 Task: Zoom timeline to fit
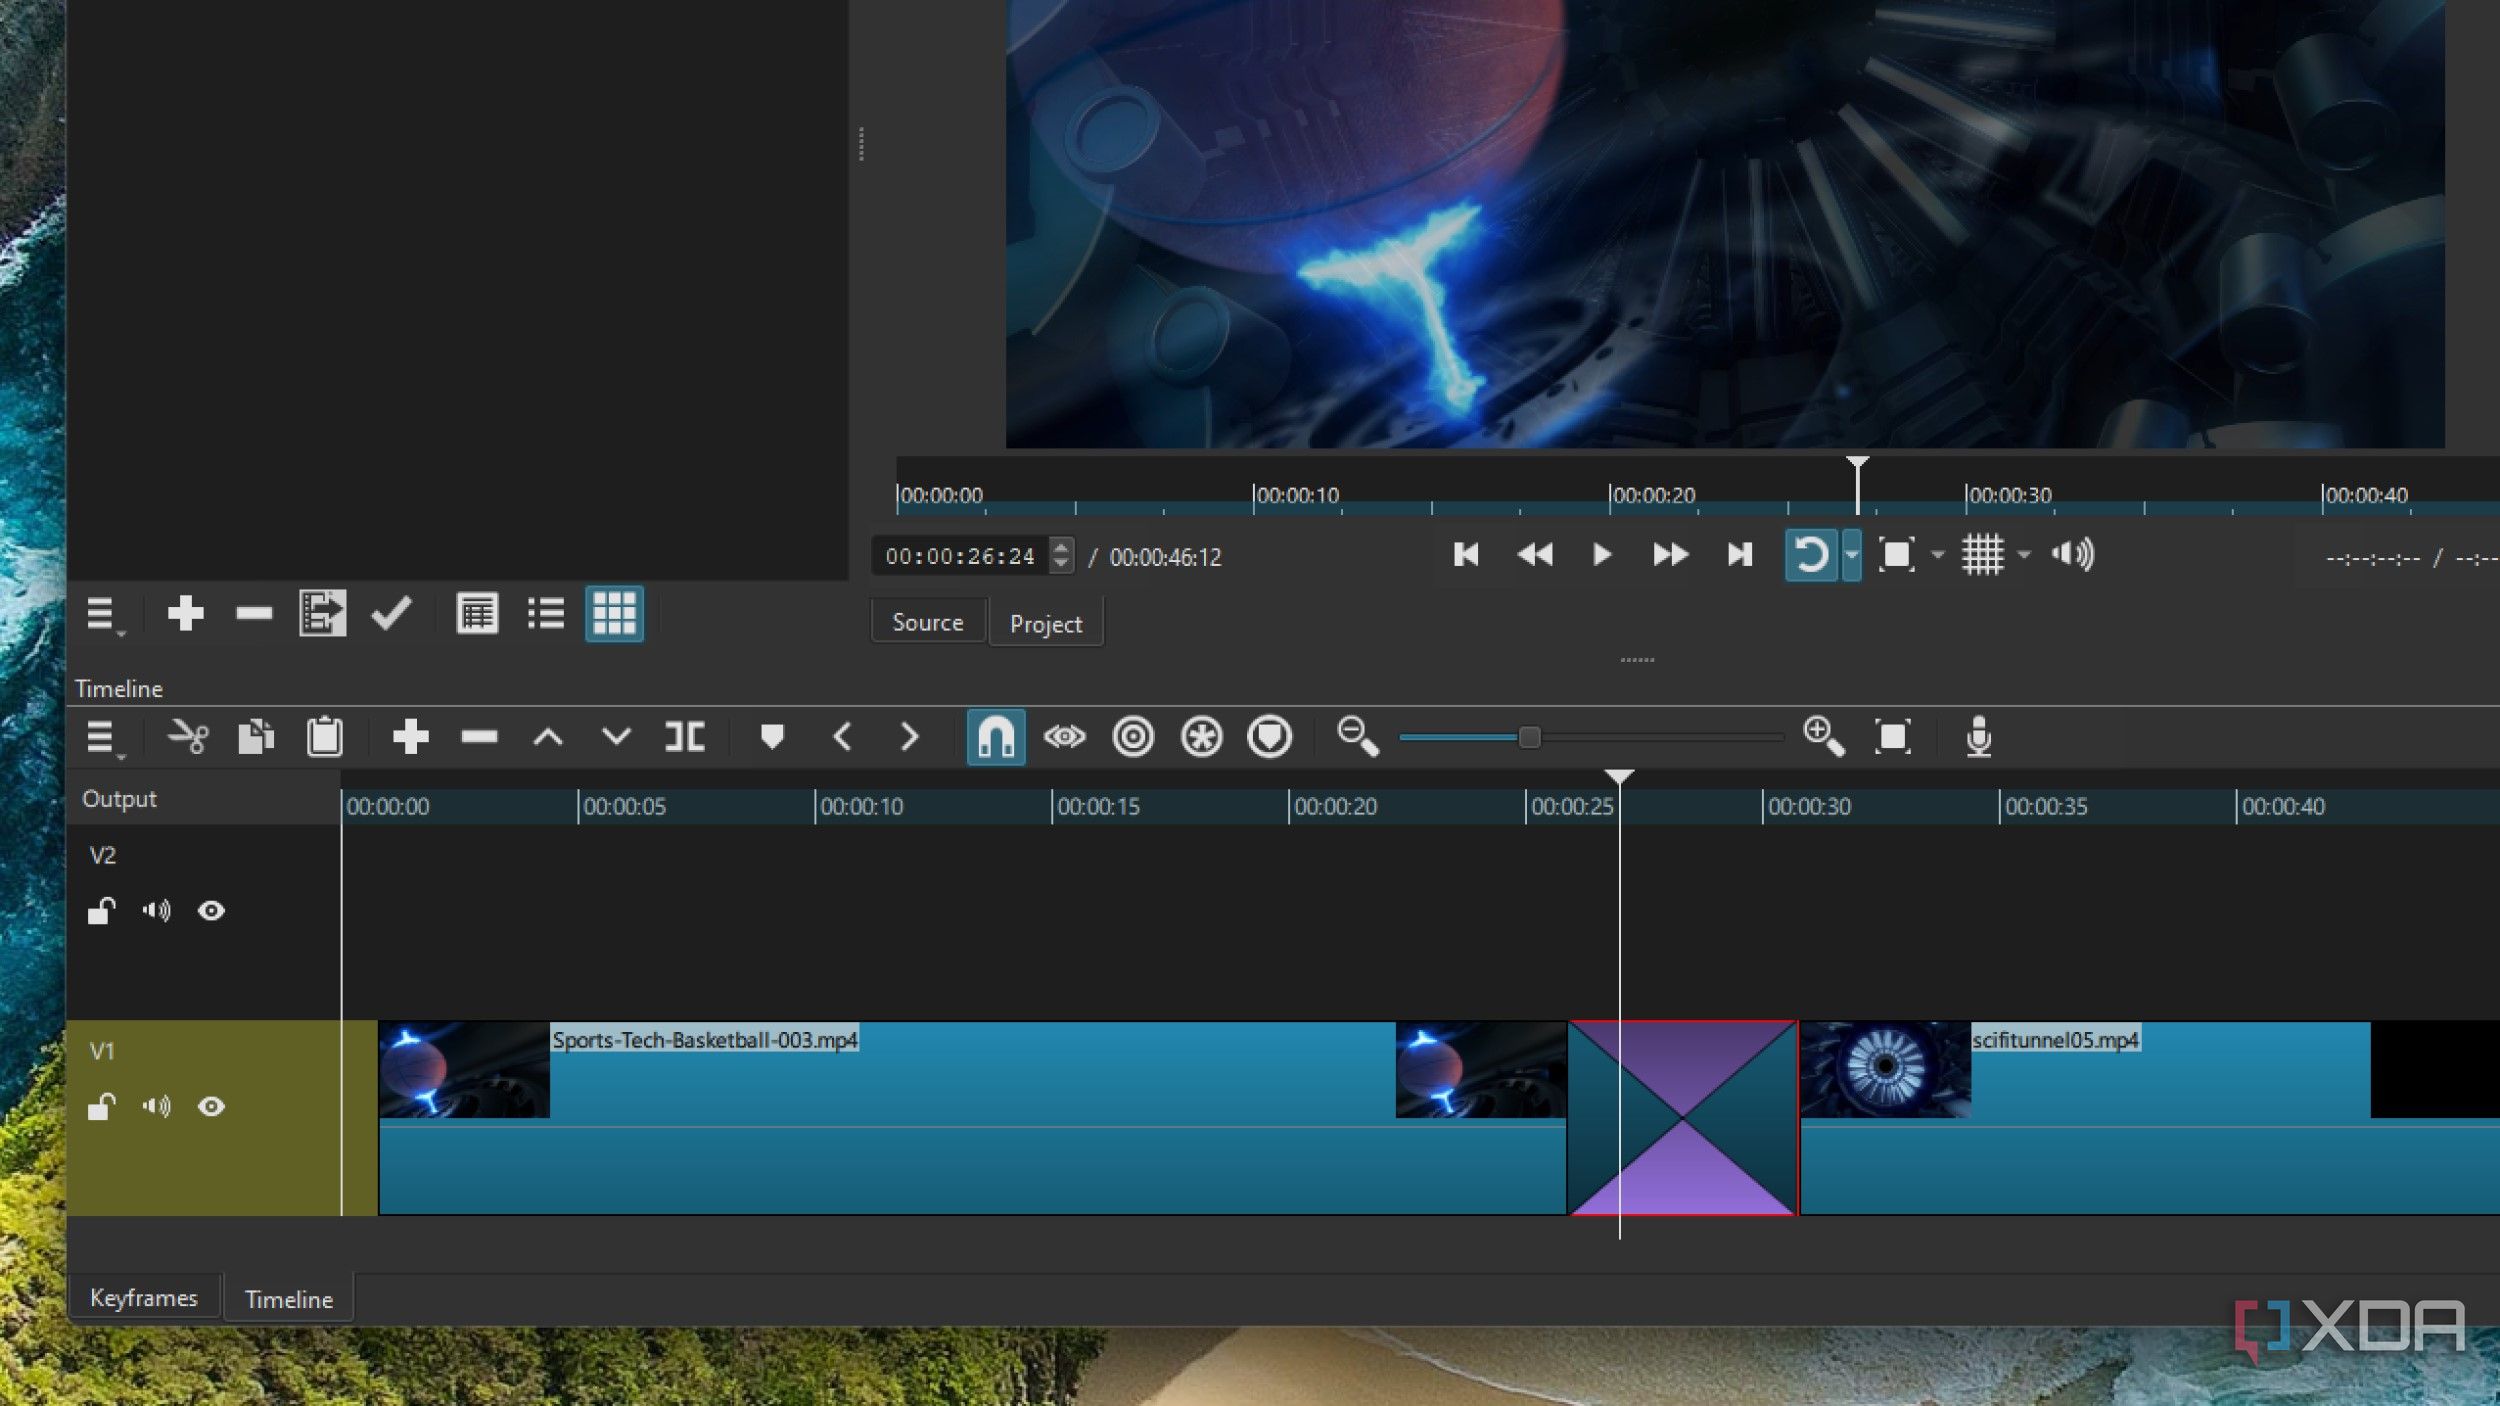(1892, 737)
